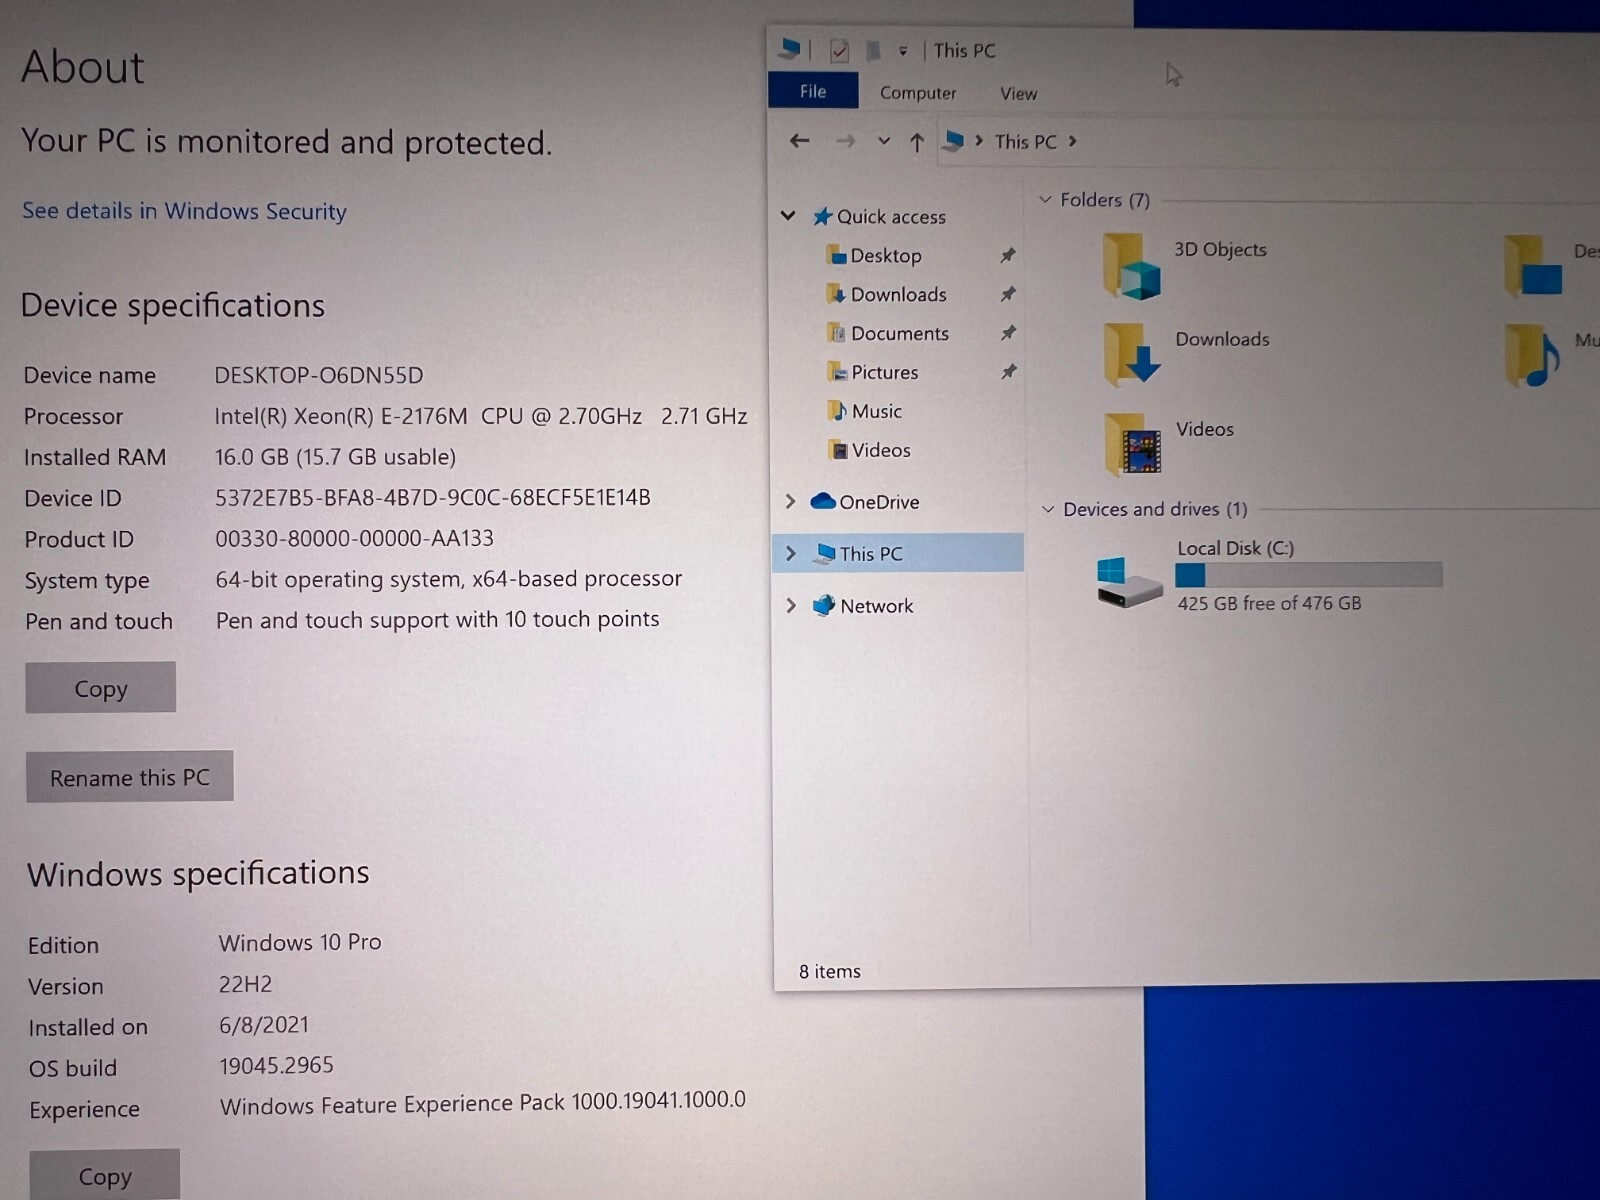Open Videos in the navigation pane

[x=881, y=450]
